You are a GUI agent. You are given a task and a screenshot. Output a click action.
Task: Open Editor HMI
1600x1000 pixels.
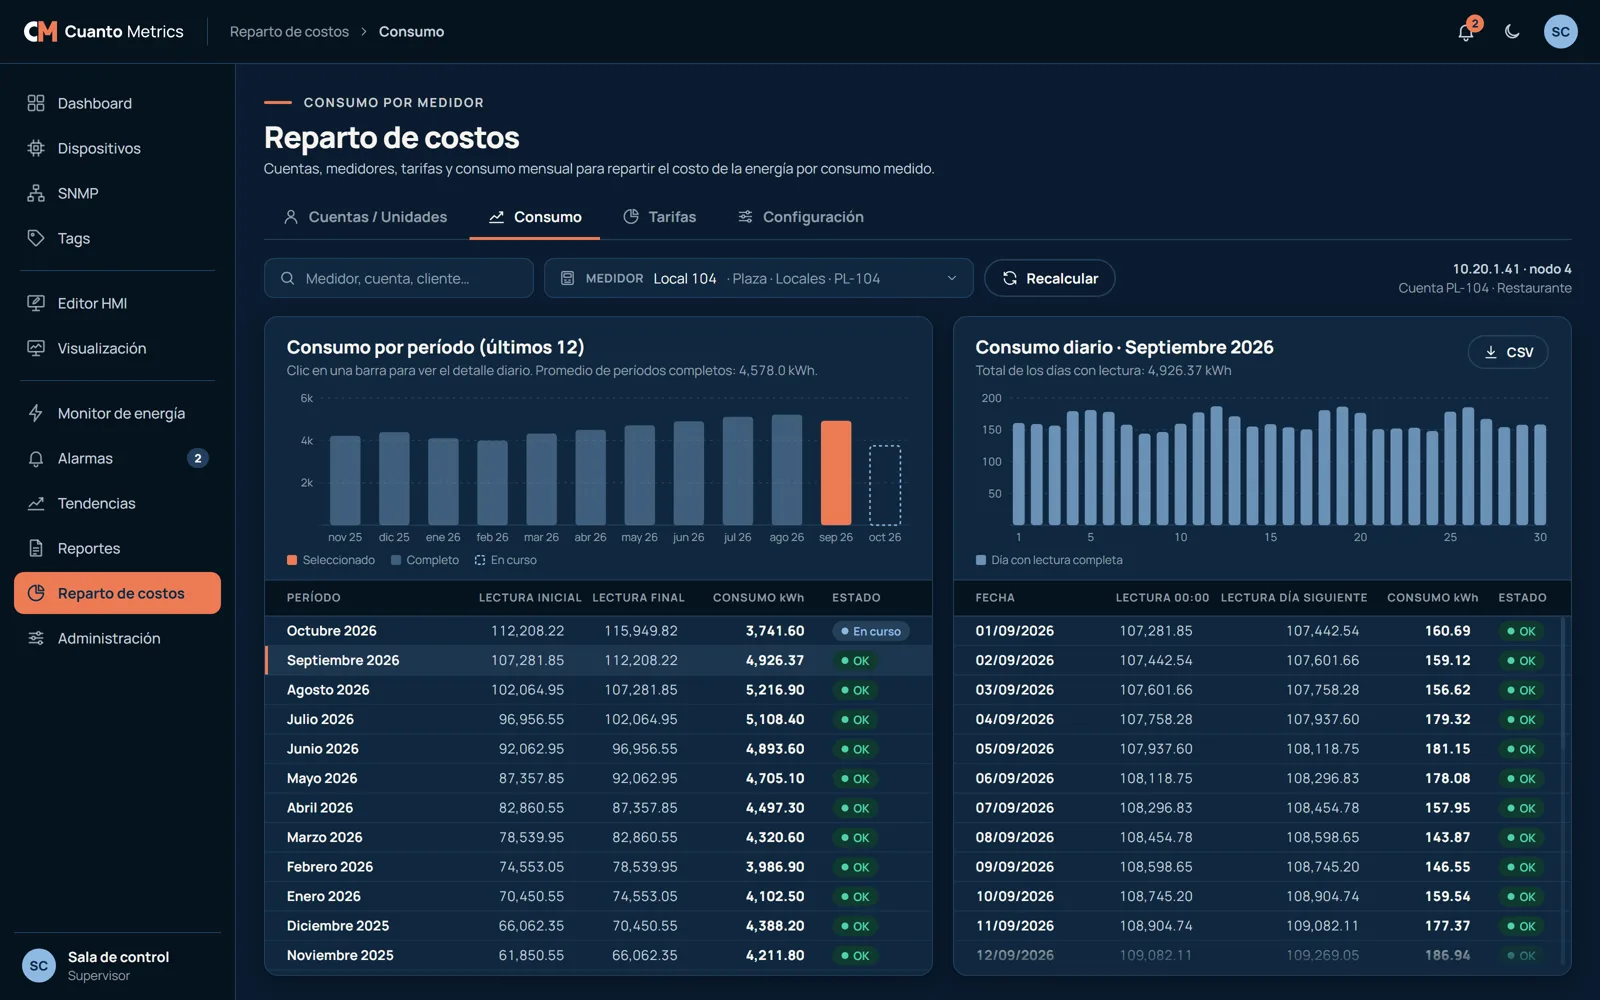click(117, 303)
